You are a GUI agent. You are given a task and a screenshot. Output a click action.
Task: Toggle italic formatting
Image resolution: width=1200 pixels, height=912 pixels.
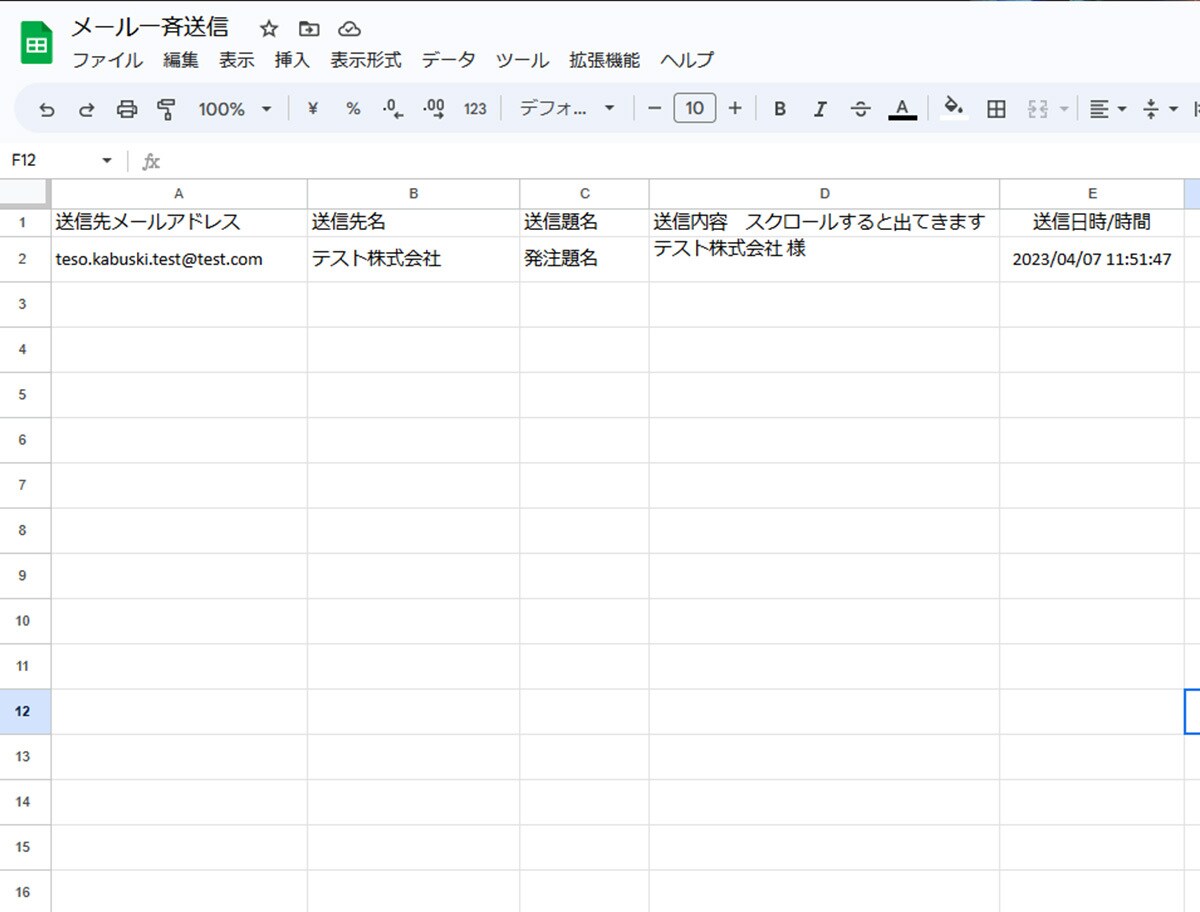820,109
